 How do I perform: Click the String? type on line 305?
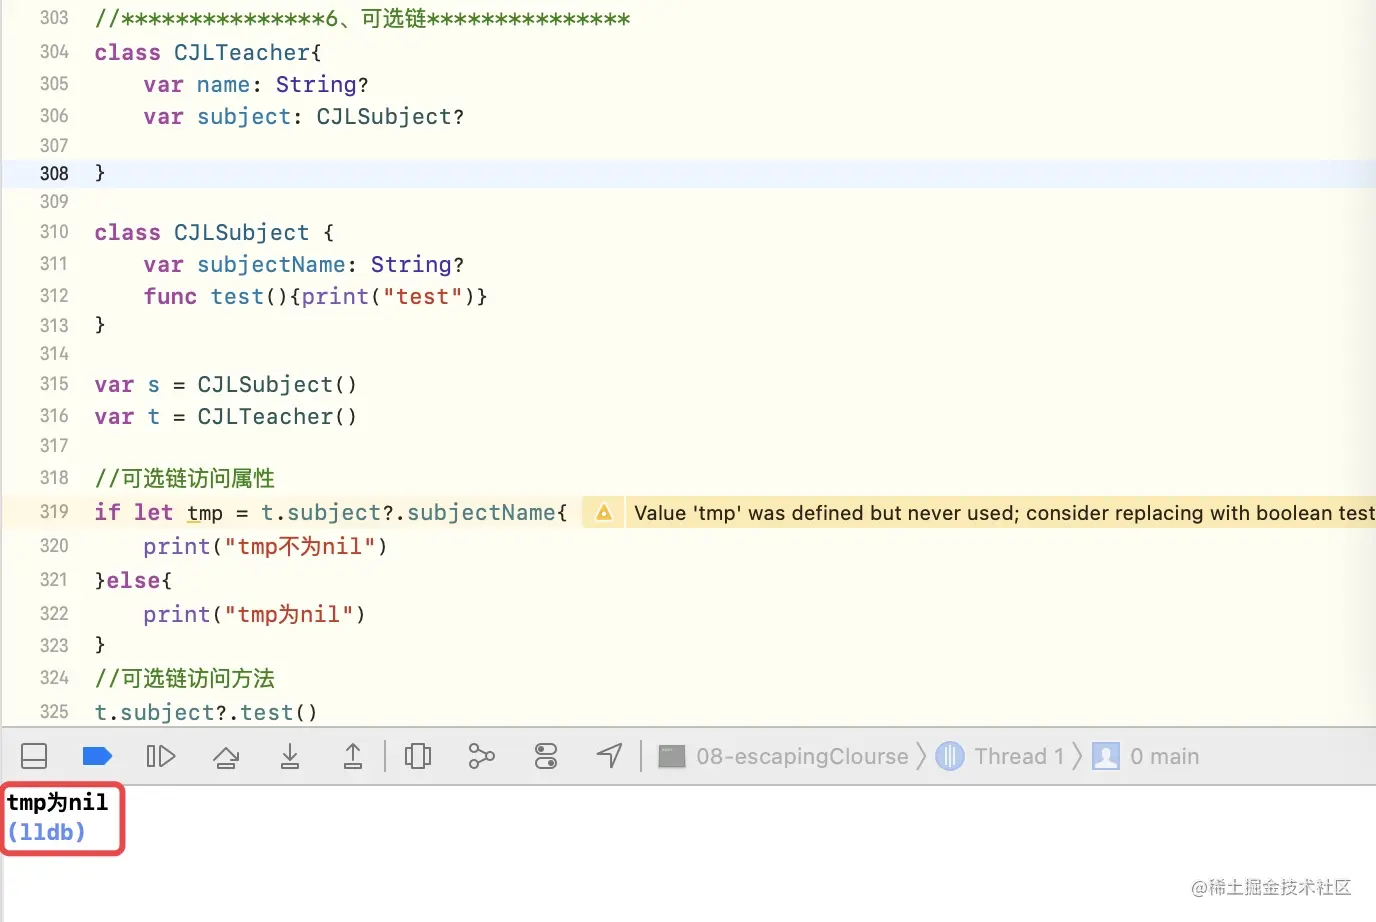click(322, 84)
